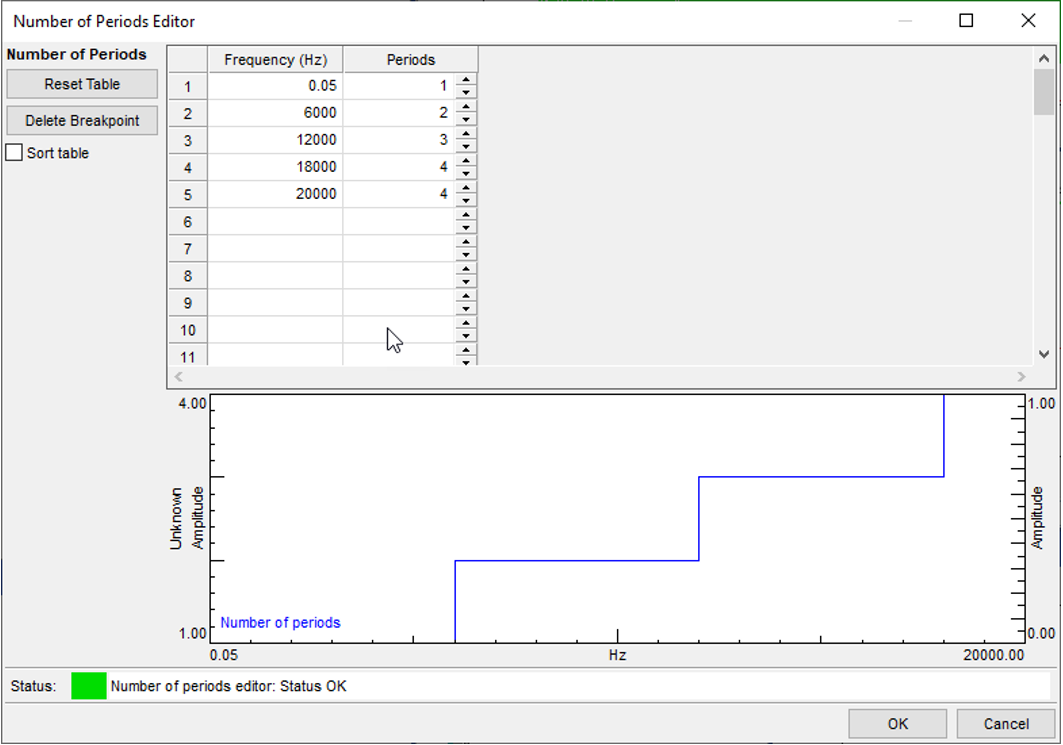Decrement the row 5 Periods spinner
Viewport: 1063px width, 745px height.
point(465,200)
